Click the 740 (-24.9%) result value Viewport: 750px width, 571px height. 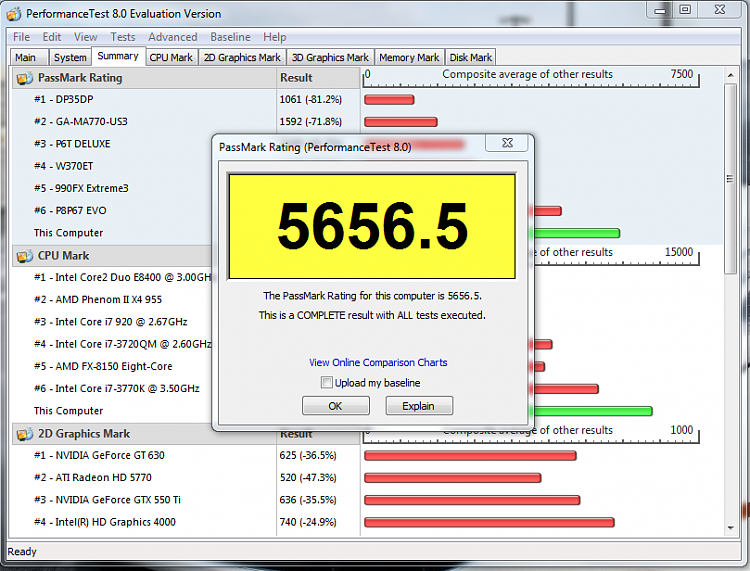(x=308, y=522)
